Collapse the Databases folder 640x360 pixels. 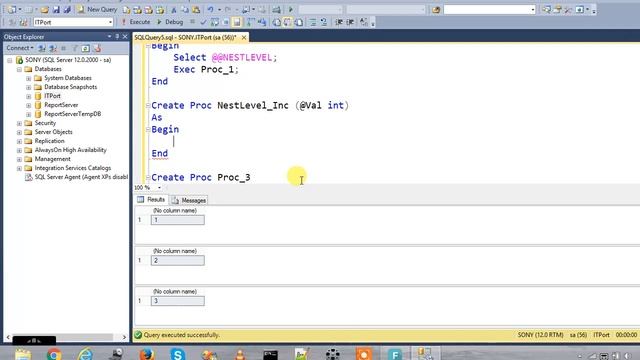(x=19, y=69)
